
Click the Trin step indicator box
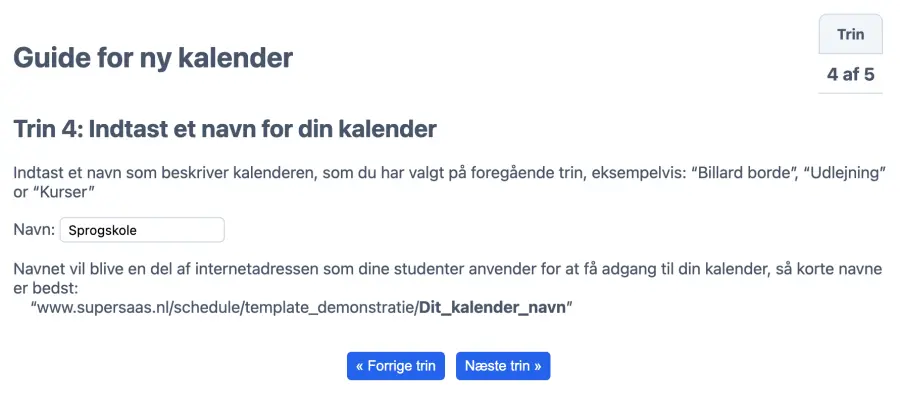(x=850, y=34)
